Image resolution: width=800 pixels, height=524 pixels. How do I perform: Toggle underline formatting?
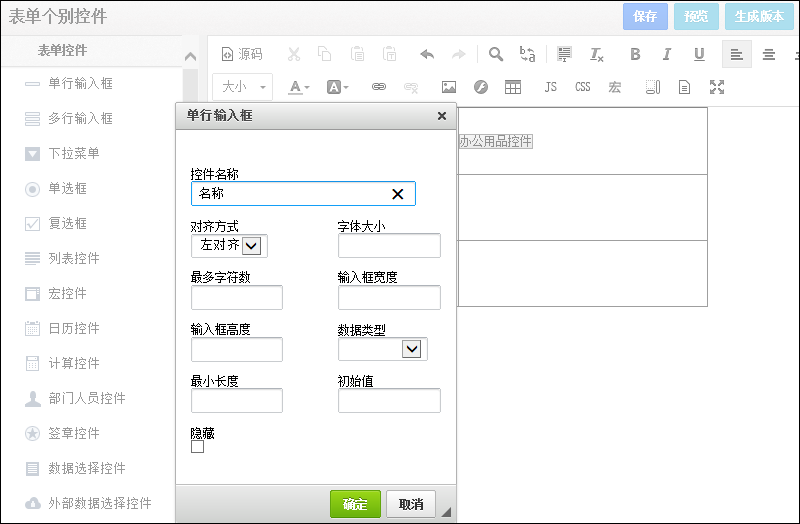pyautogui.click(x=699, y=54)
